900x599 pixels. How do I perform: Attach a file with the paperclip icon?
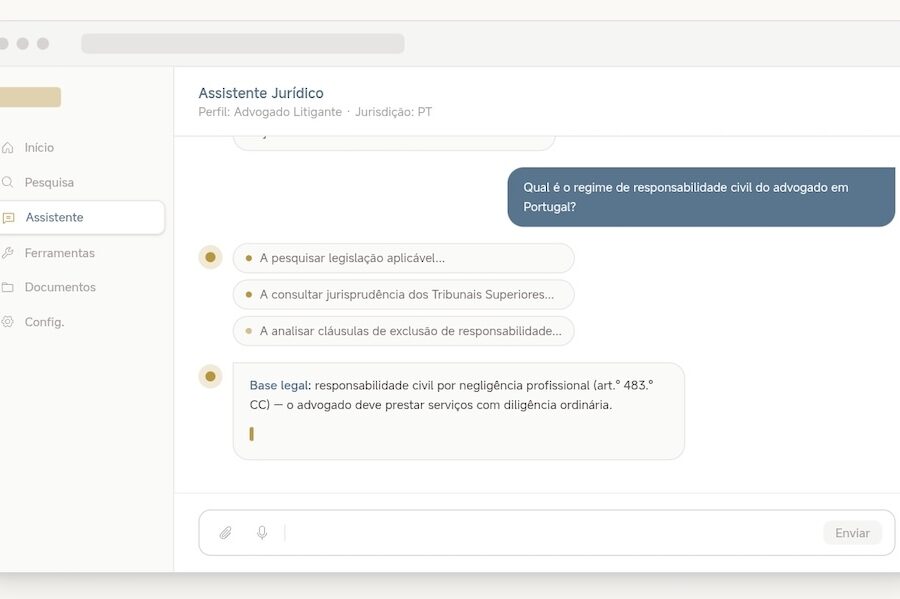coord(226,533)
